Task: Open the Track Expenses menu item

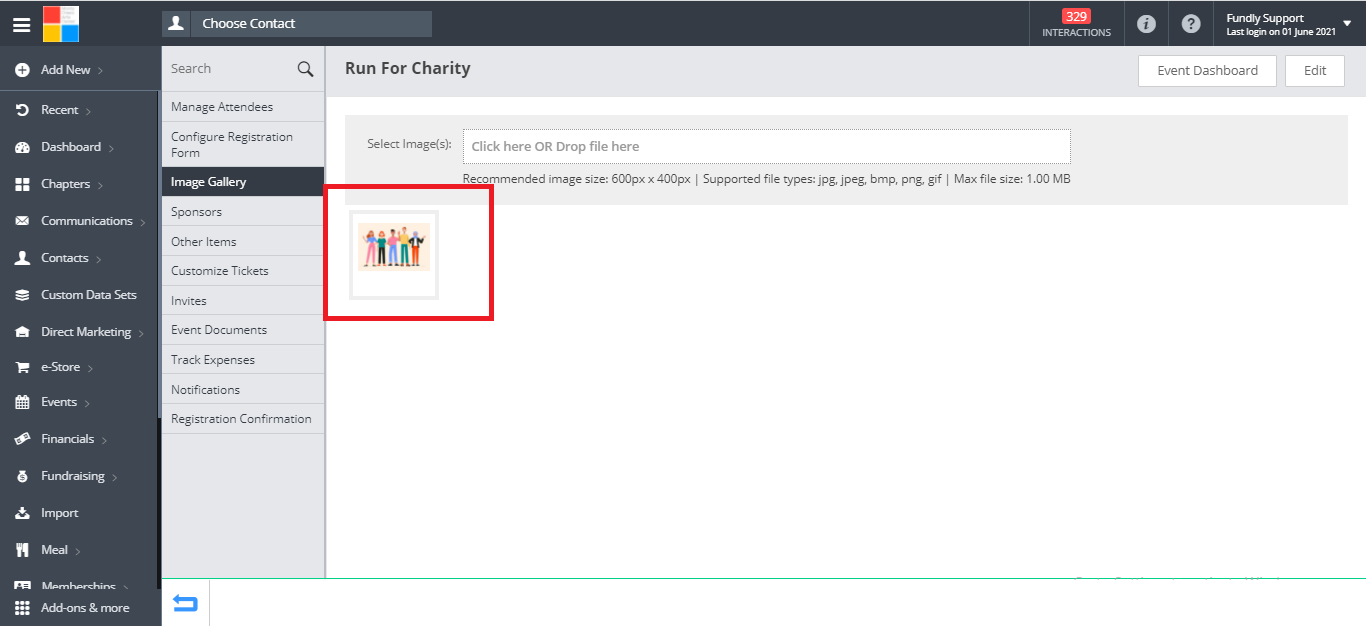Action: (243, 360)
